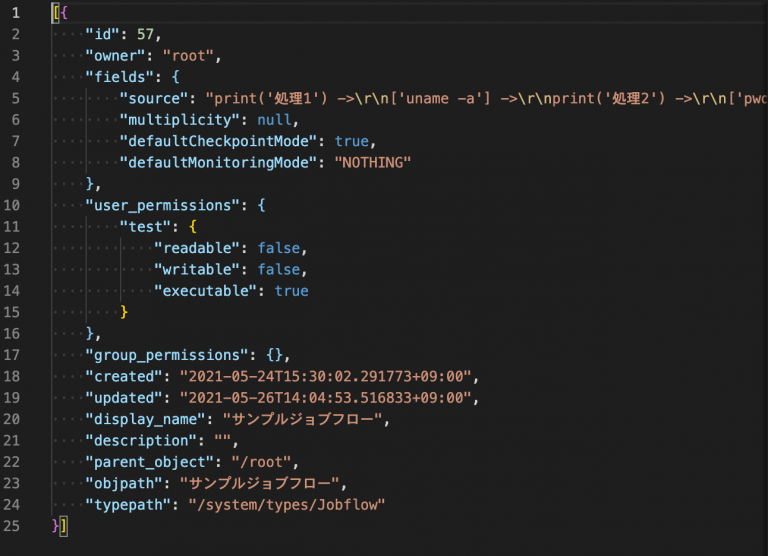
Task: Click the empty braces of group_permissions
Action: click(x=274, y=355)
